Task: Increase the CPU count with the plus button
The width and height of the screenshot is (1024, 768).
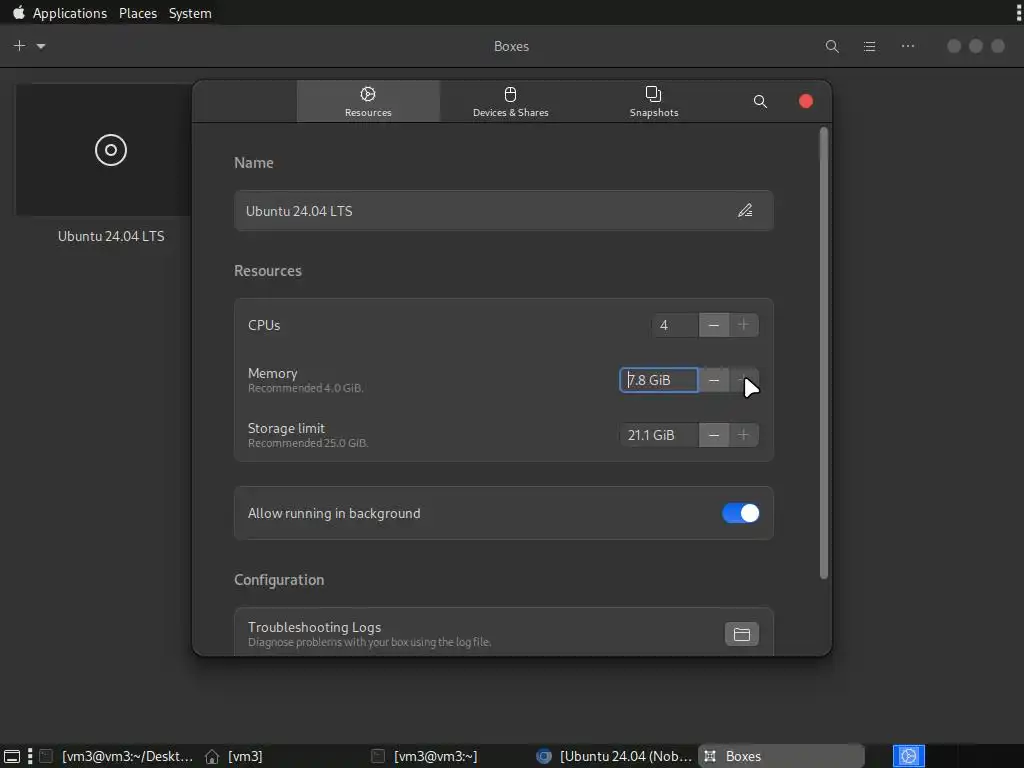Action: [743, 325]
